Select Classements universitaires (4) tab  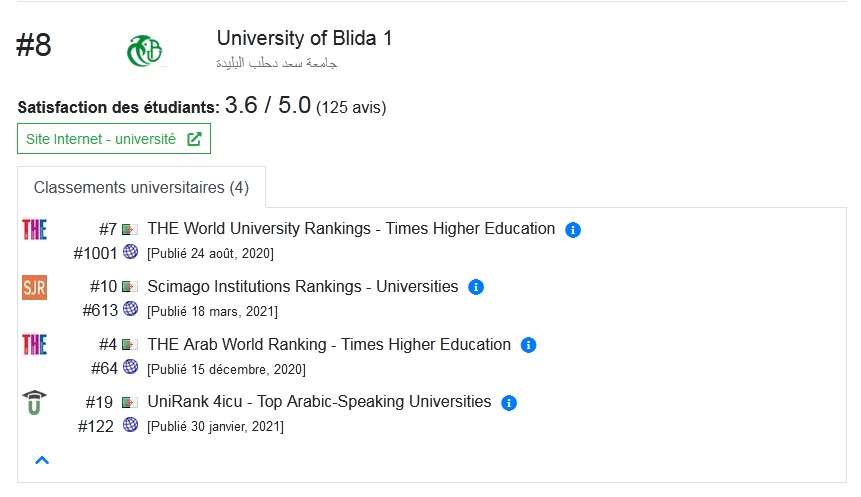(x=142, y=187)
